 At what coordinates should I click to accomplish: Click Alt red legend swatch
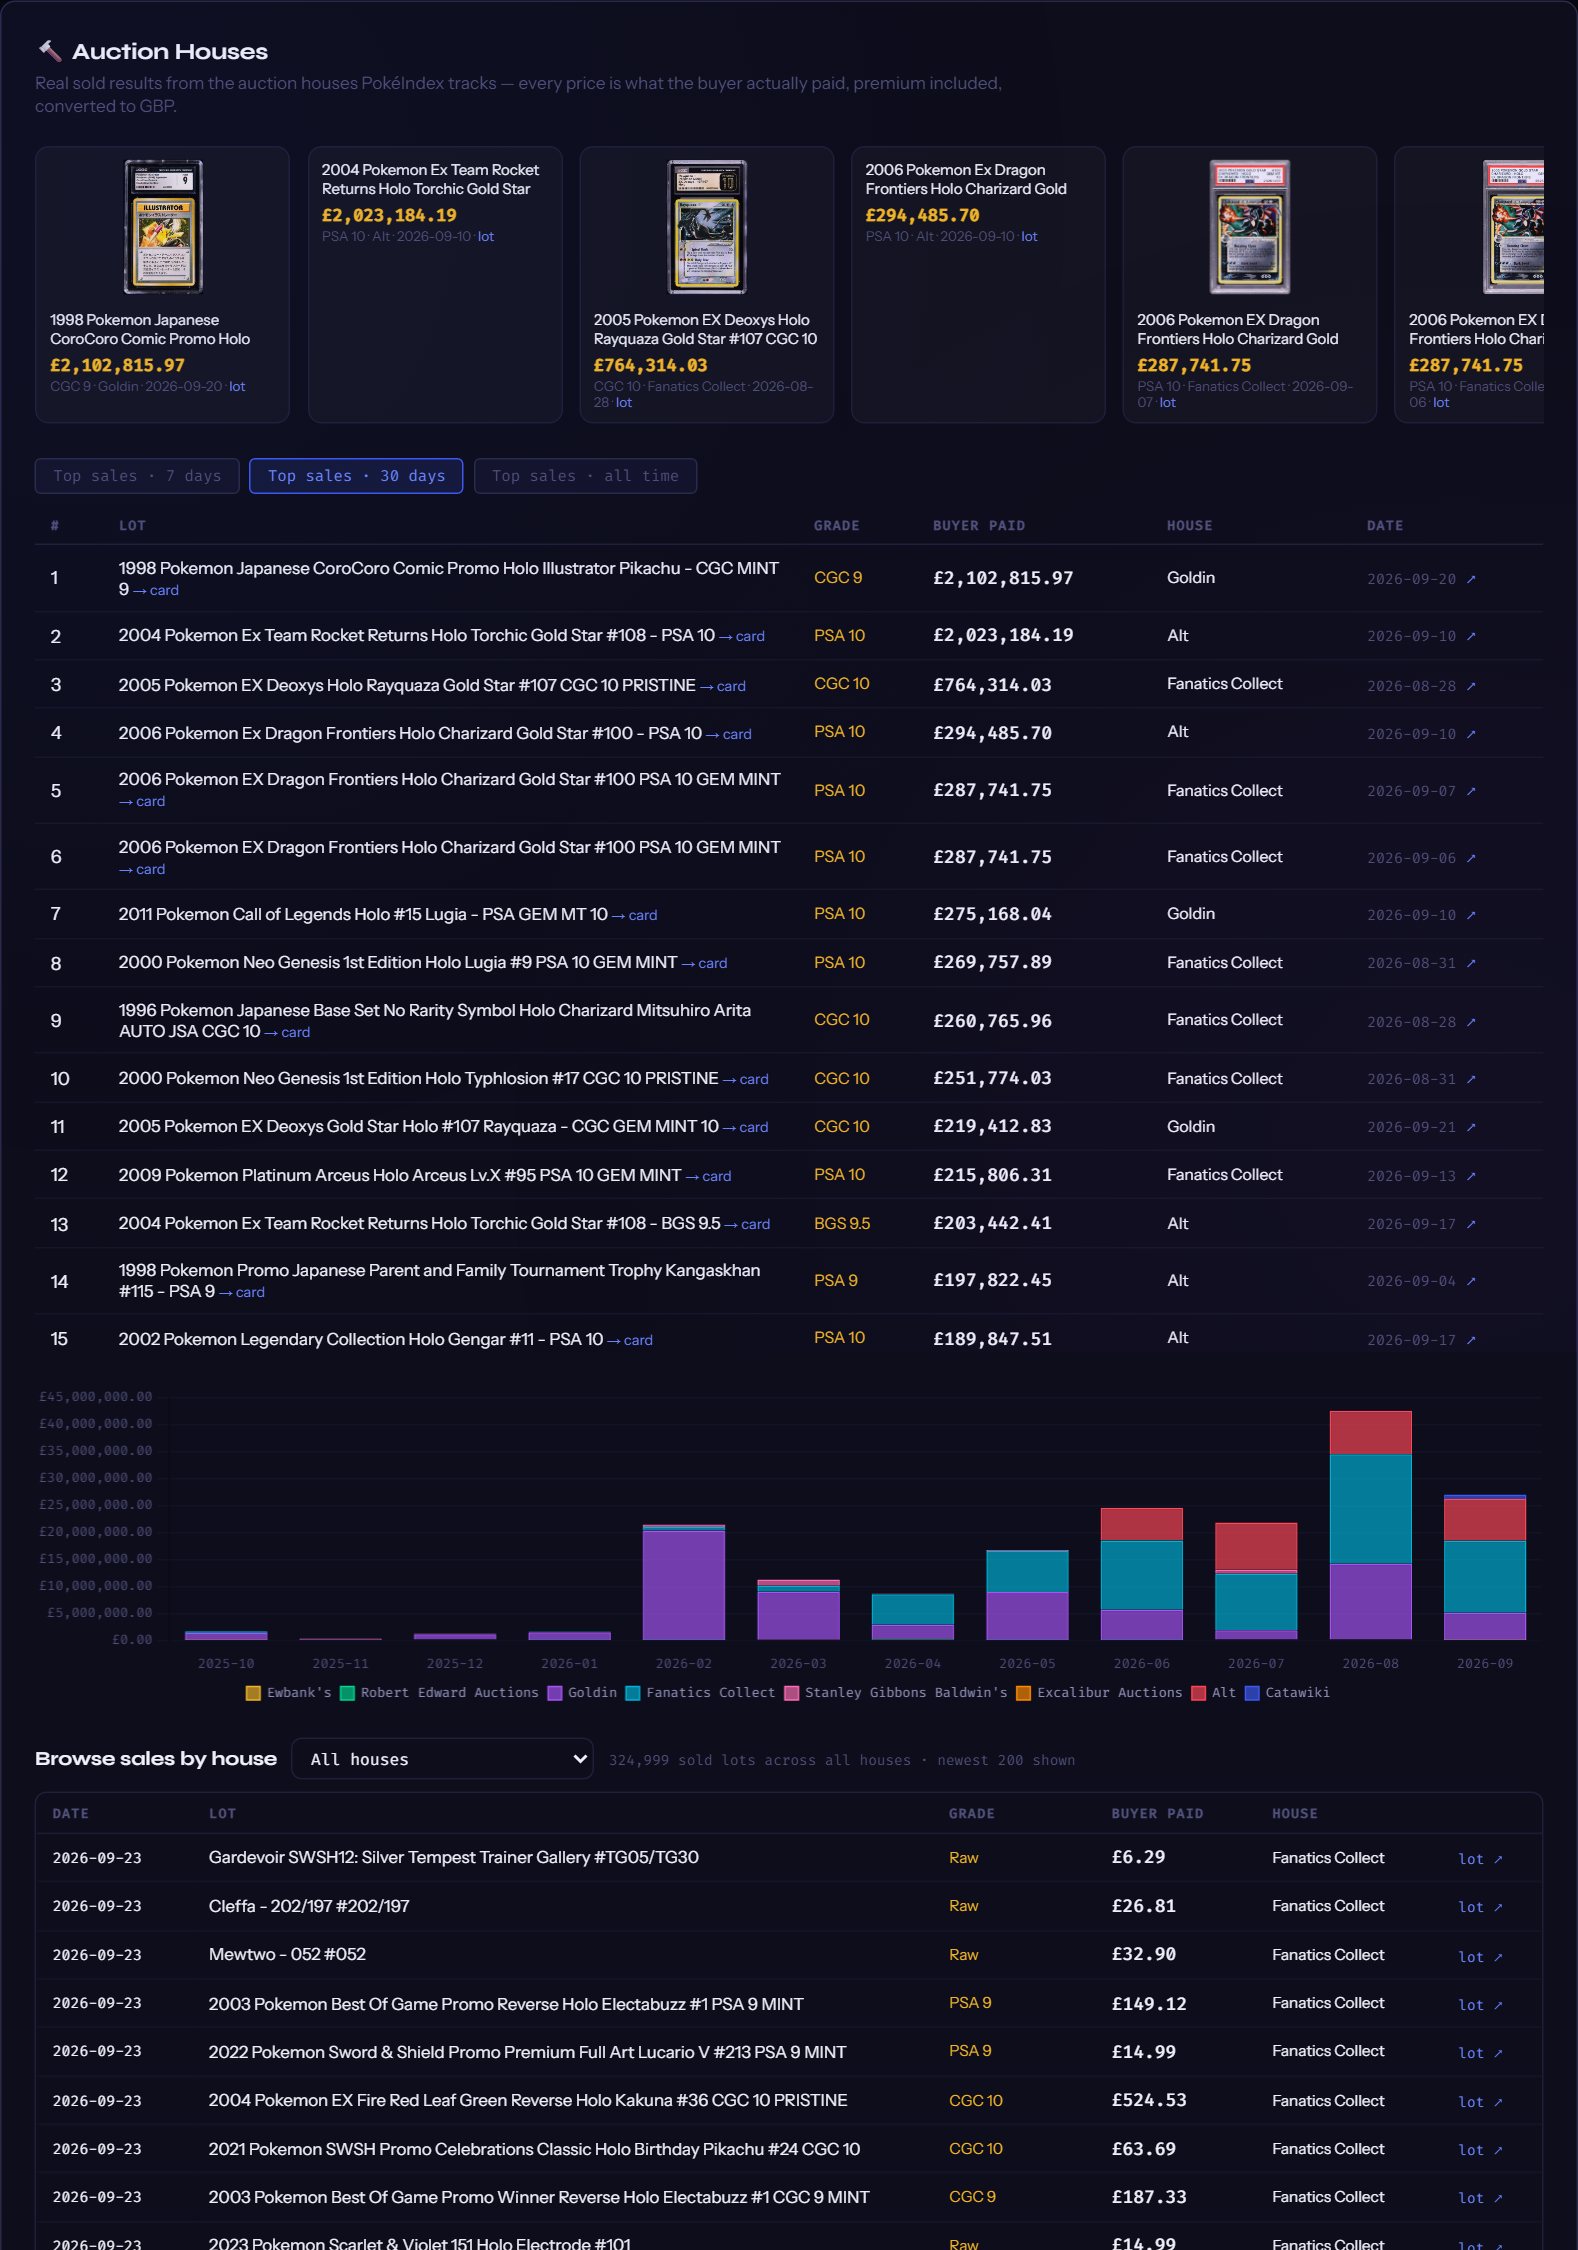click(x=1198, y=1693)
